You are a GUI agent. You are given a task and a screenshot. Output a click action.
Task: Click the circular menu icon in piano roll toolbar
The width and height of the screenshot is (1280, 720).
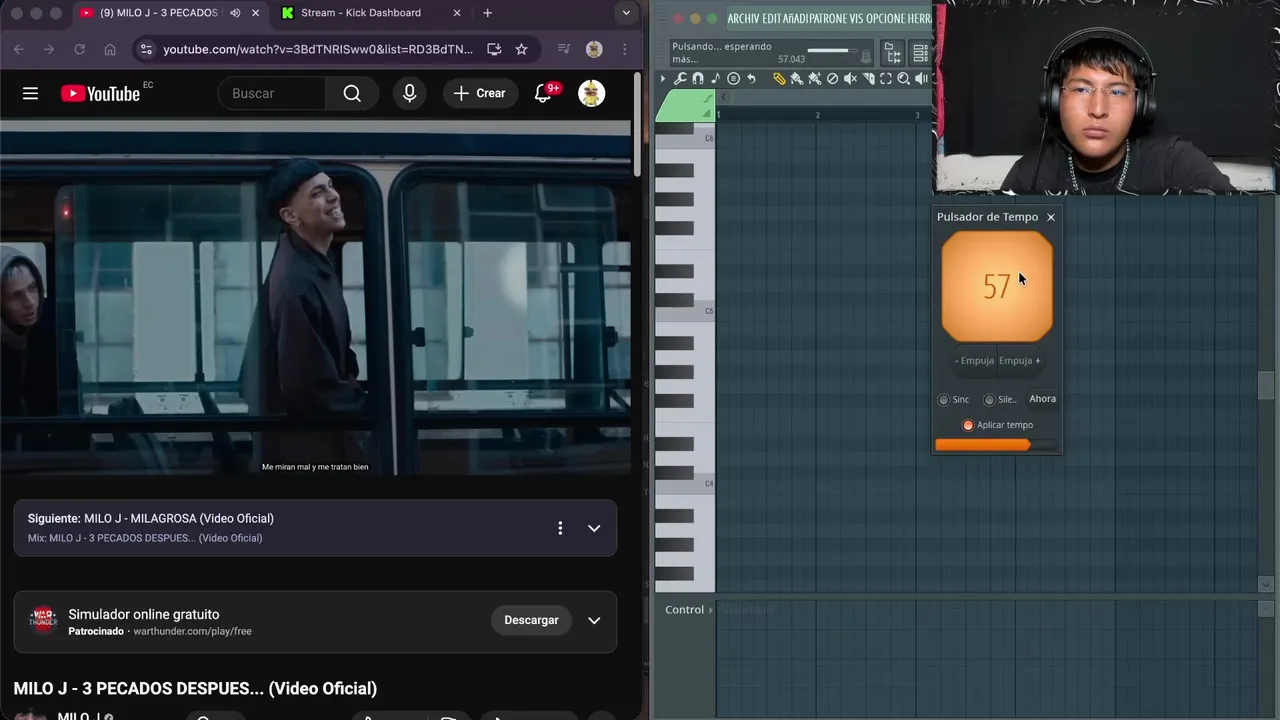pyautogui.click(x=733, y=78)
